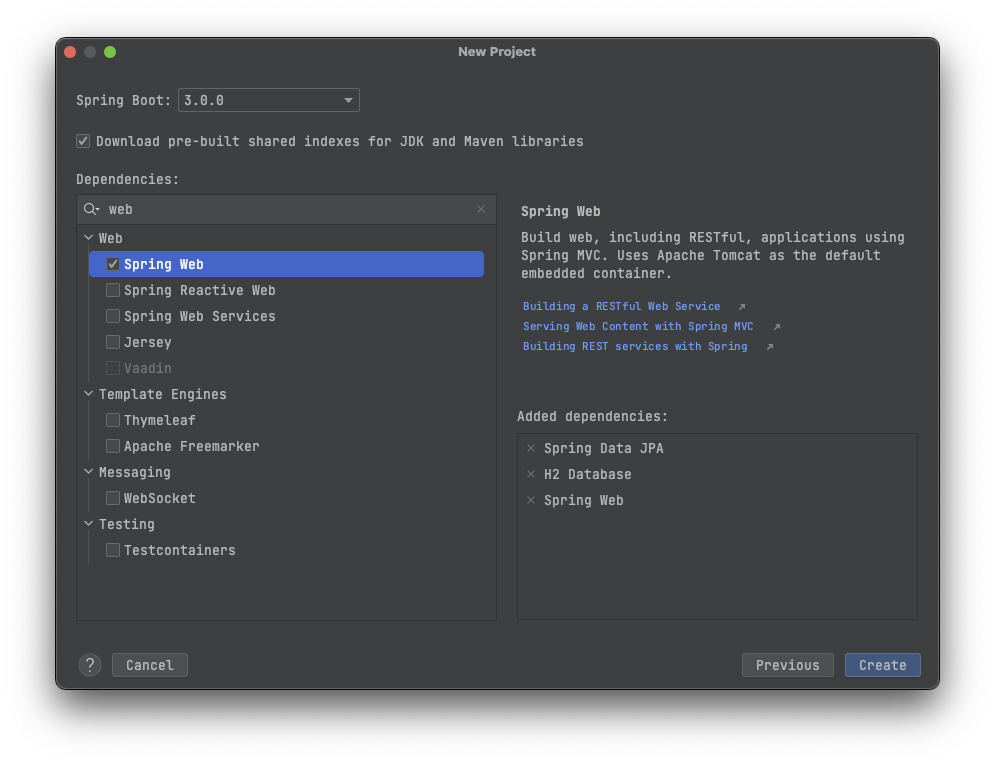Uncheck the Spring Web checkbox

(113, 264)
